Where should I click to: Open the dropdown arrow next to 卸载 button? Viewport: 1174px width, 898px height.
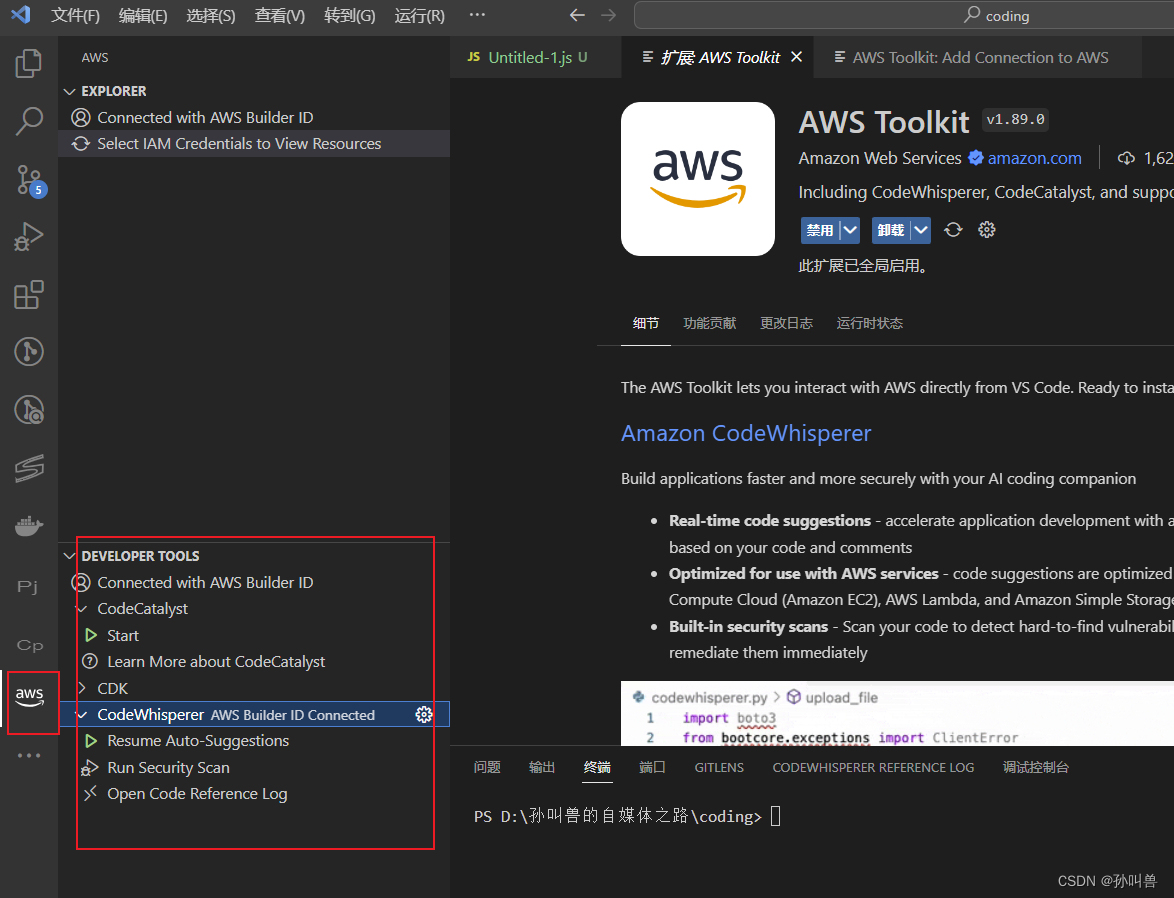920,229
